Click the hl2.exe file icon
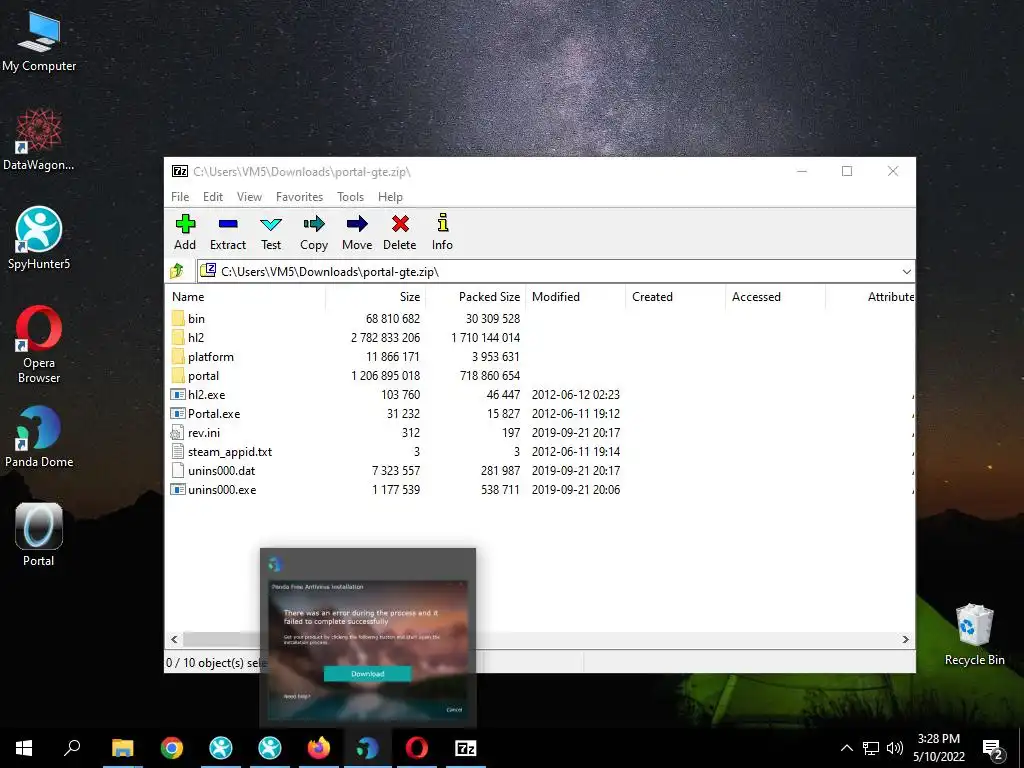The height and width of the screenshot is (768, 1024). [178, 394]
